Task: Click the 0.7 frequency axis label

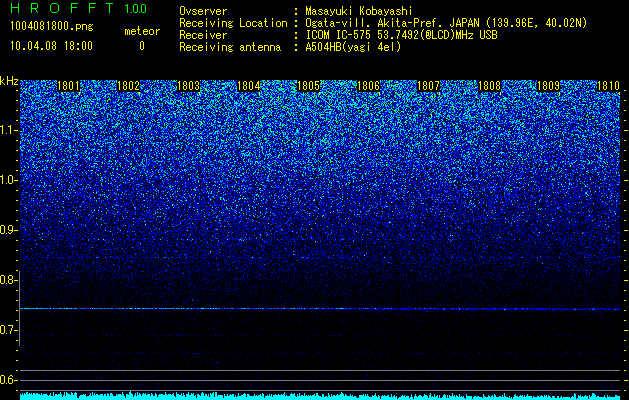Action: pyautogui.click(x=8, y=330)
